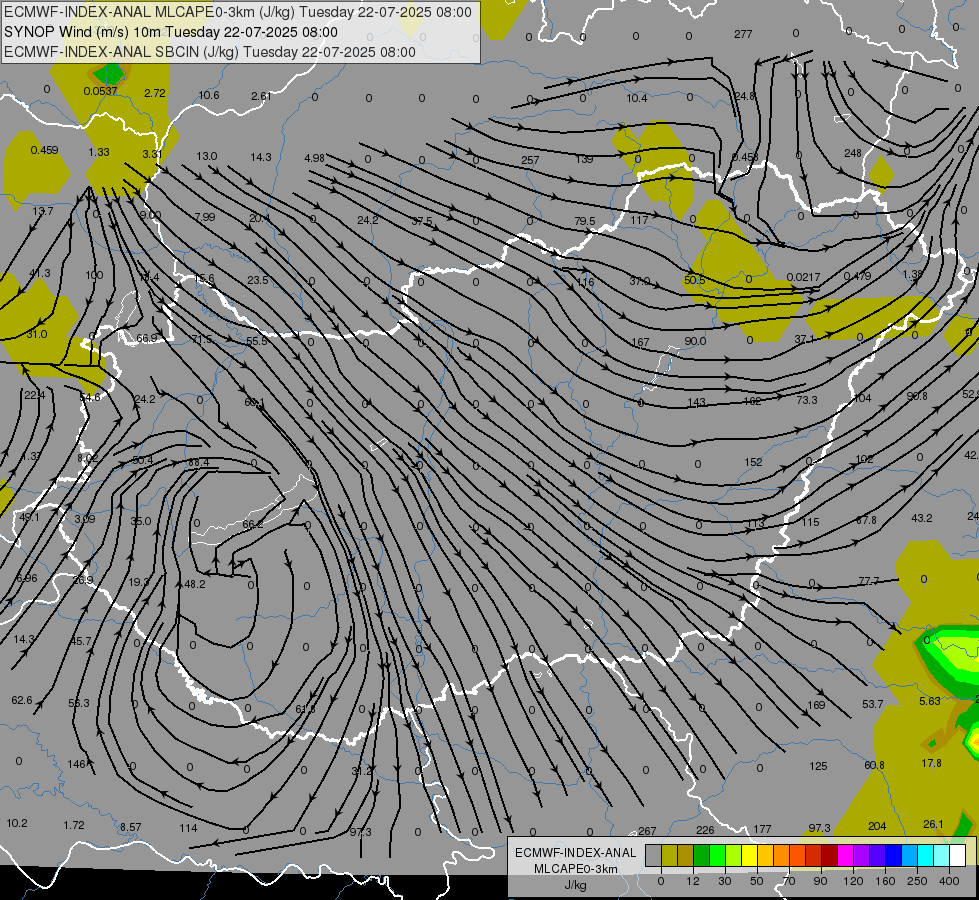Click the map value 66.2
The width and height of the screenshot is (979, 900).
click(x=252, y=524)
